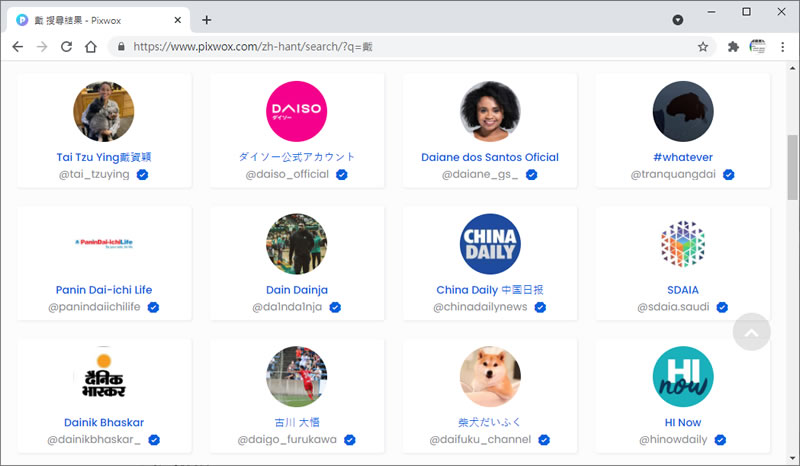Click the Tai Tzu Ying name link
Viewport: 800px width, 466px height.
click(x=104, y=157)
